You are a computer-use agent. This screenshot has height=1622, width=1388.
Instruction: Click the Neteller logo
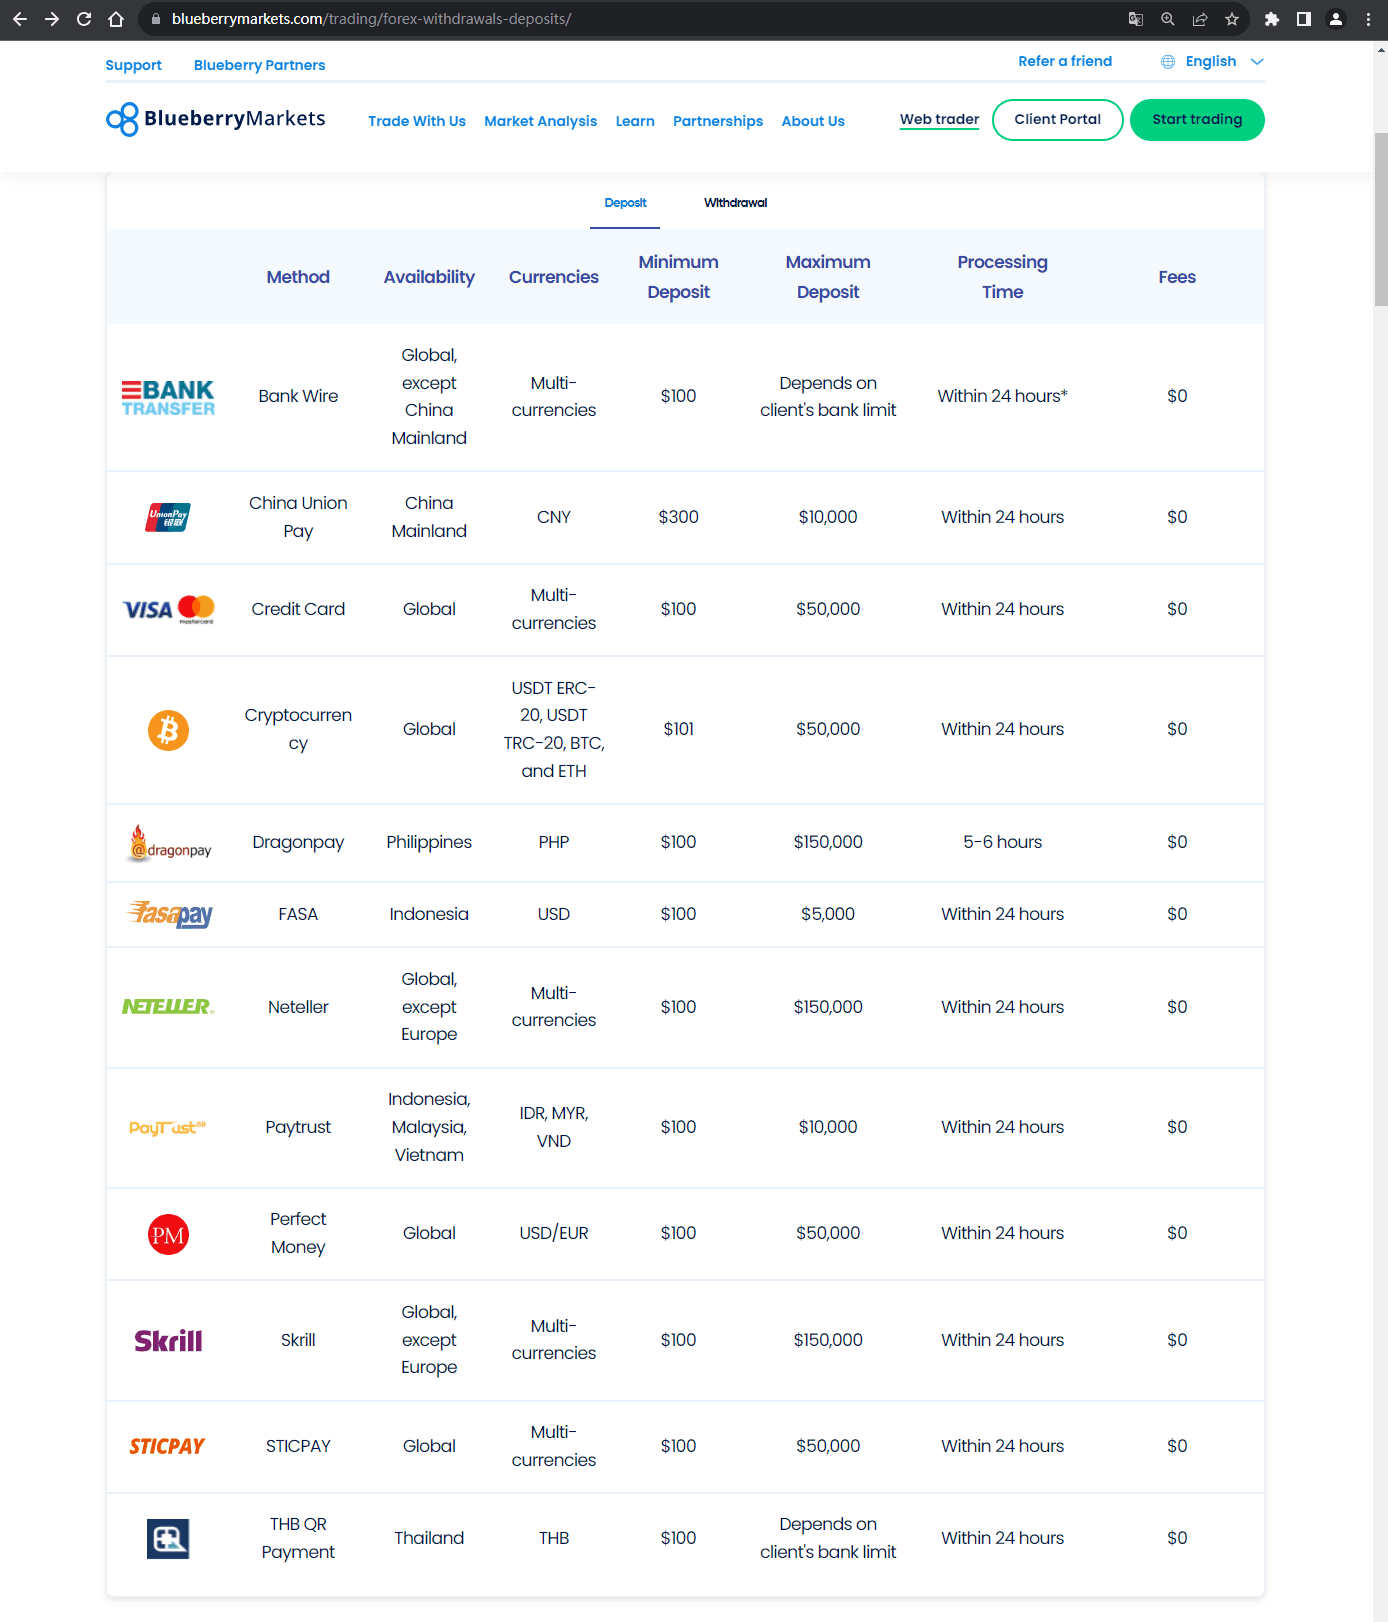pyautogui.click(x=168, y=1007)
